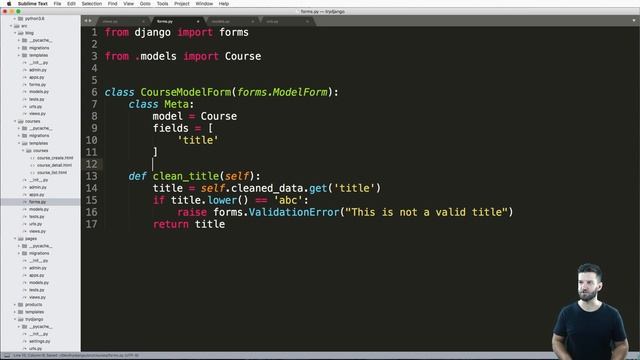Open the Sublime Text application menu
The image size is (640, 360).
click(33, 4)
